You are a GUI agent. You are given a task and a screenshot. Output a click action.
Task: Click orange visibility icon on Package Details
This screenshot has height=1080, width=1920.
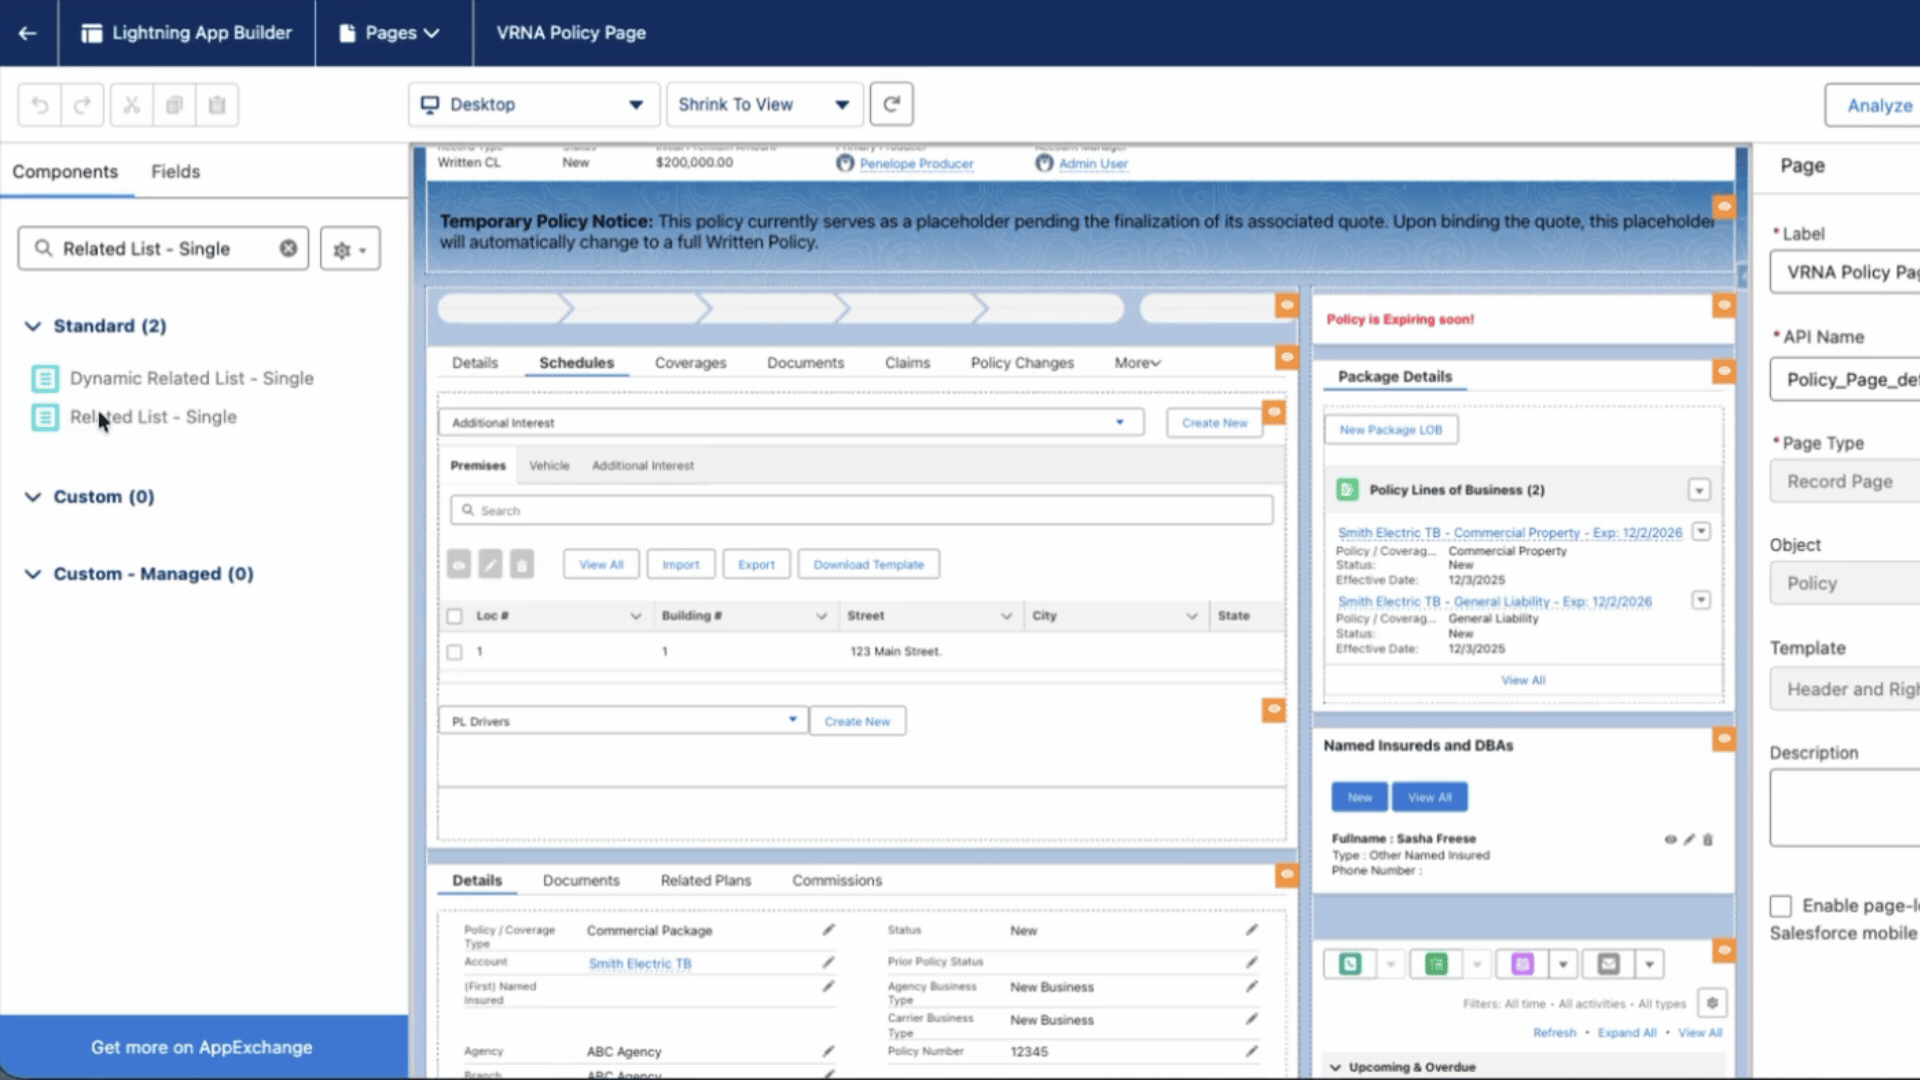[x=1724, y=371]
